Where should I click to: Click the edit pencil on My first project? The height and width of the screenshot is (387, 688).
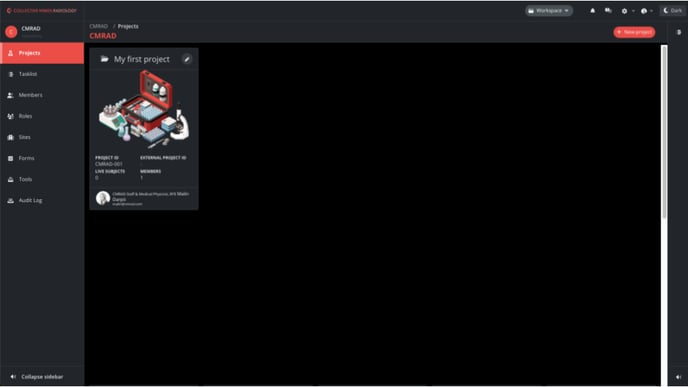click(x=187, y=59)
